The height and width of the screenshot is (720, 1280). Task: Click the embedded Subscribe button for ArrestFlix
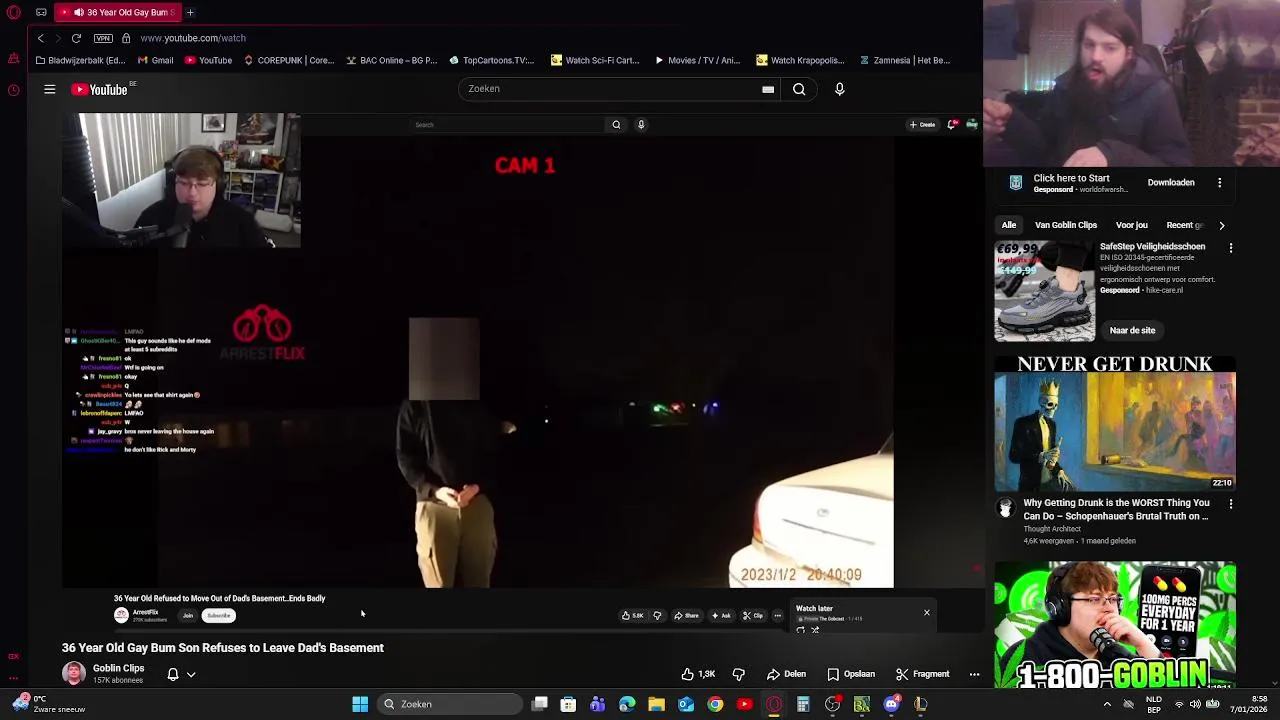click(x=219, y=616)
